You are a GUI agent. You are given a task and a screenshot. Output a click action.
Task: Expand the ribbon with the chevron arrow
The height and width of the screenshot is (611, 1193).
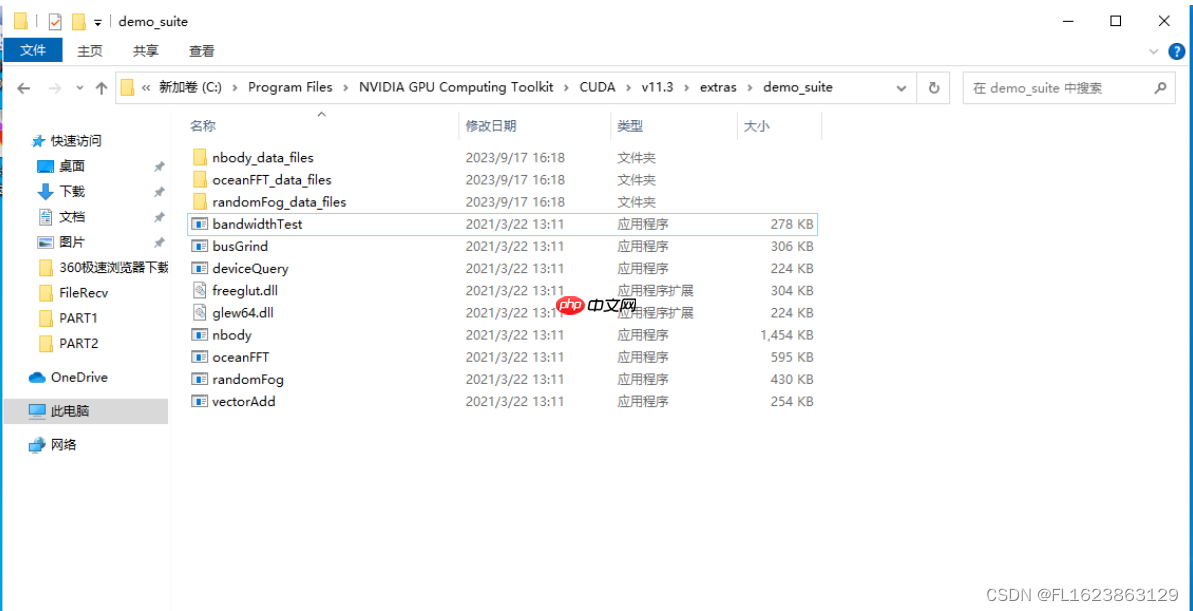coord(1153,50)
